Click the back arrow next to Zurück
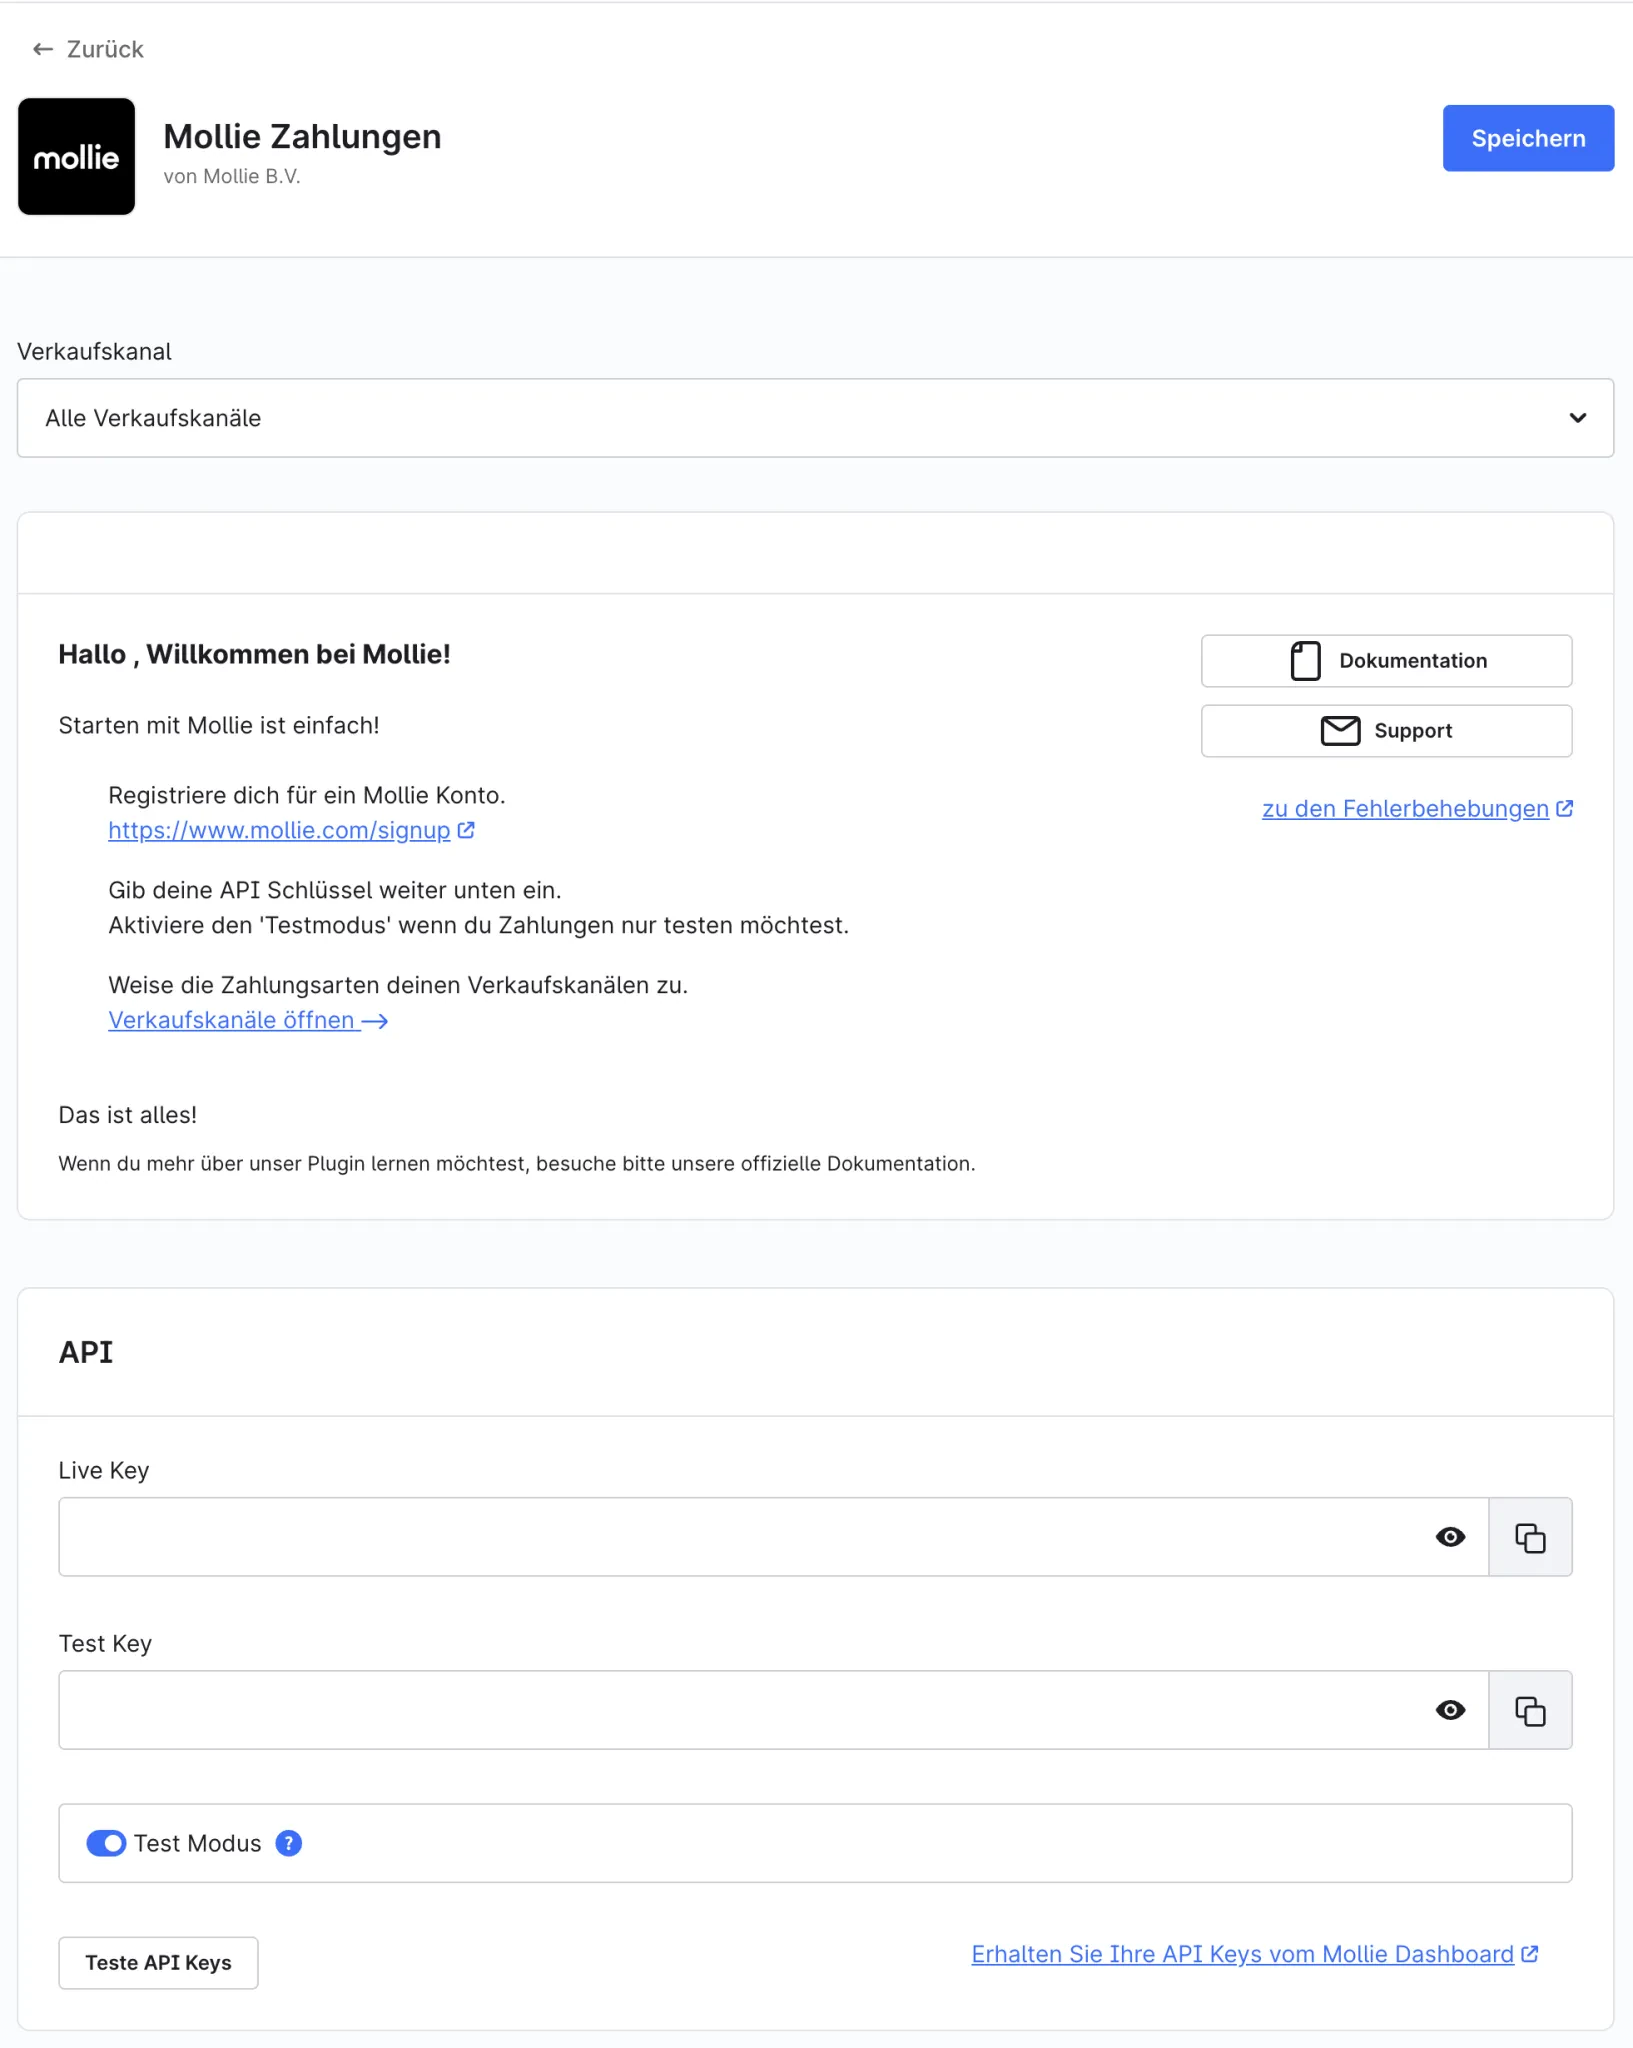 pyautogui.click(x=42, y=49)
